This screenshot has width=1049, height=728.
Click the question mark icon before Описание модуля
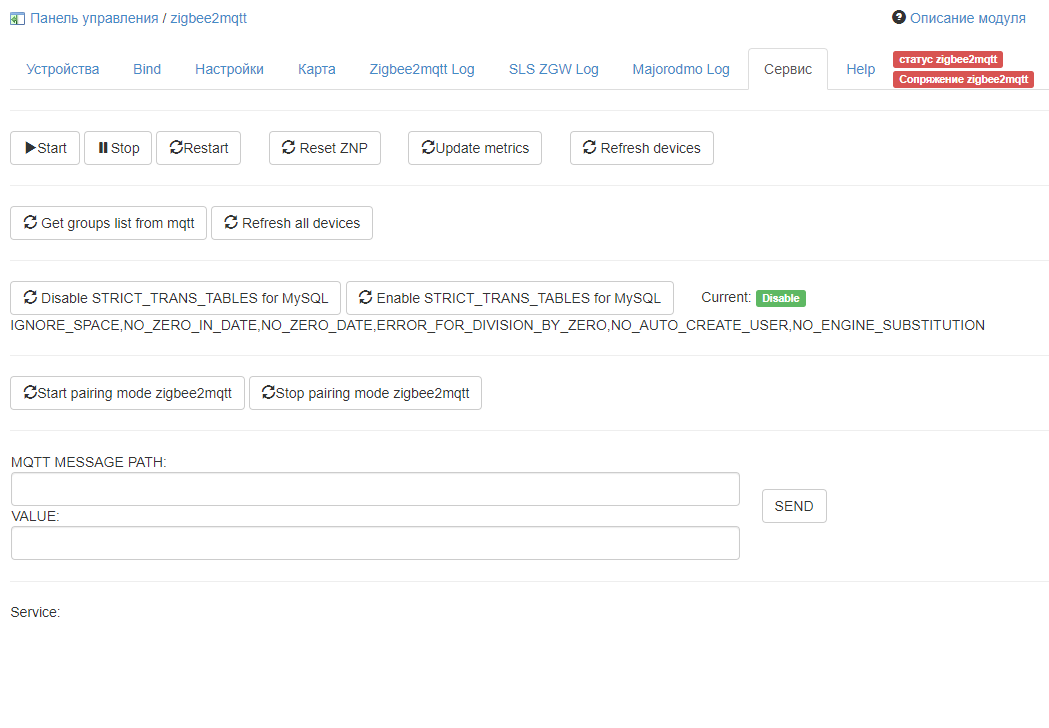pyautogui.click(x=898, y=18)
